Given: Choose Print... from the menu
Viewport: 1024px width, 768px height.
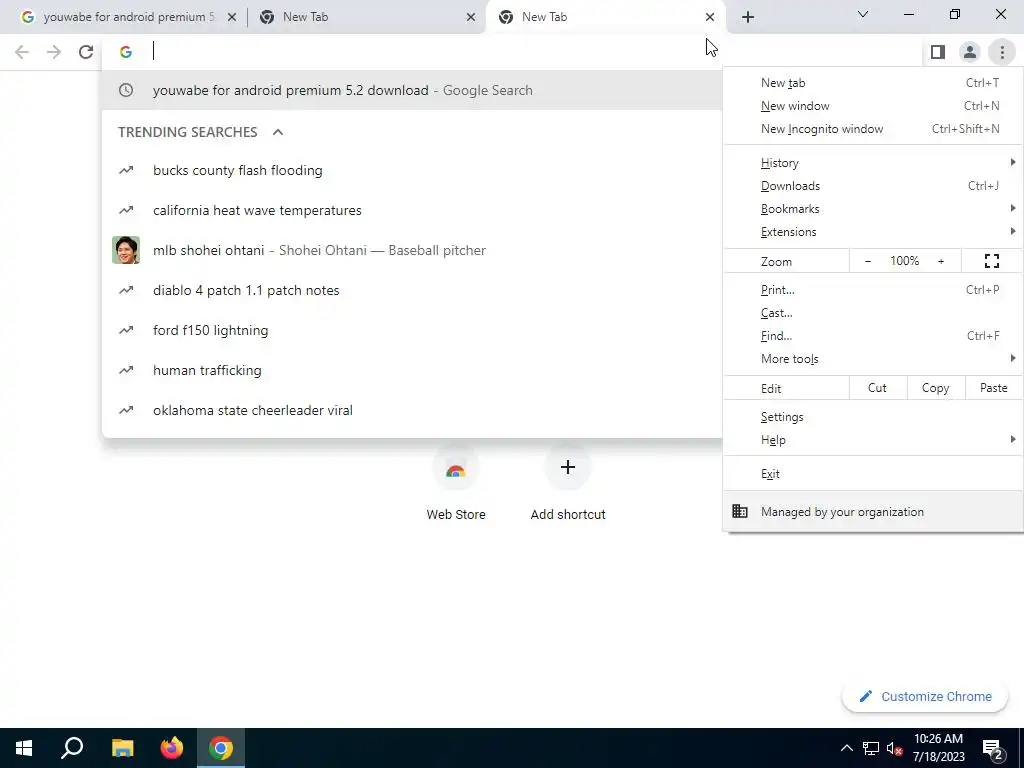Looking at the screenshot, I should point(873,290).
